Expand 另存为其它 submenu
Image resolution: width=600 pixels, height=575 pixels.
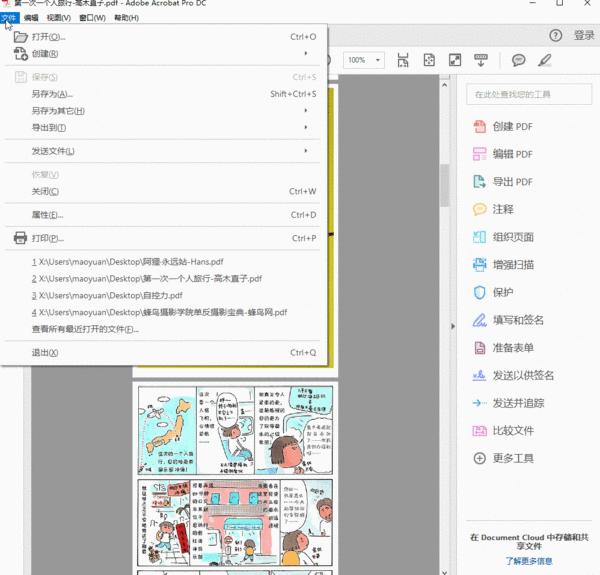pos(163,111)
